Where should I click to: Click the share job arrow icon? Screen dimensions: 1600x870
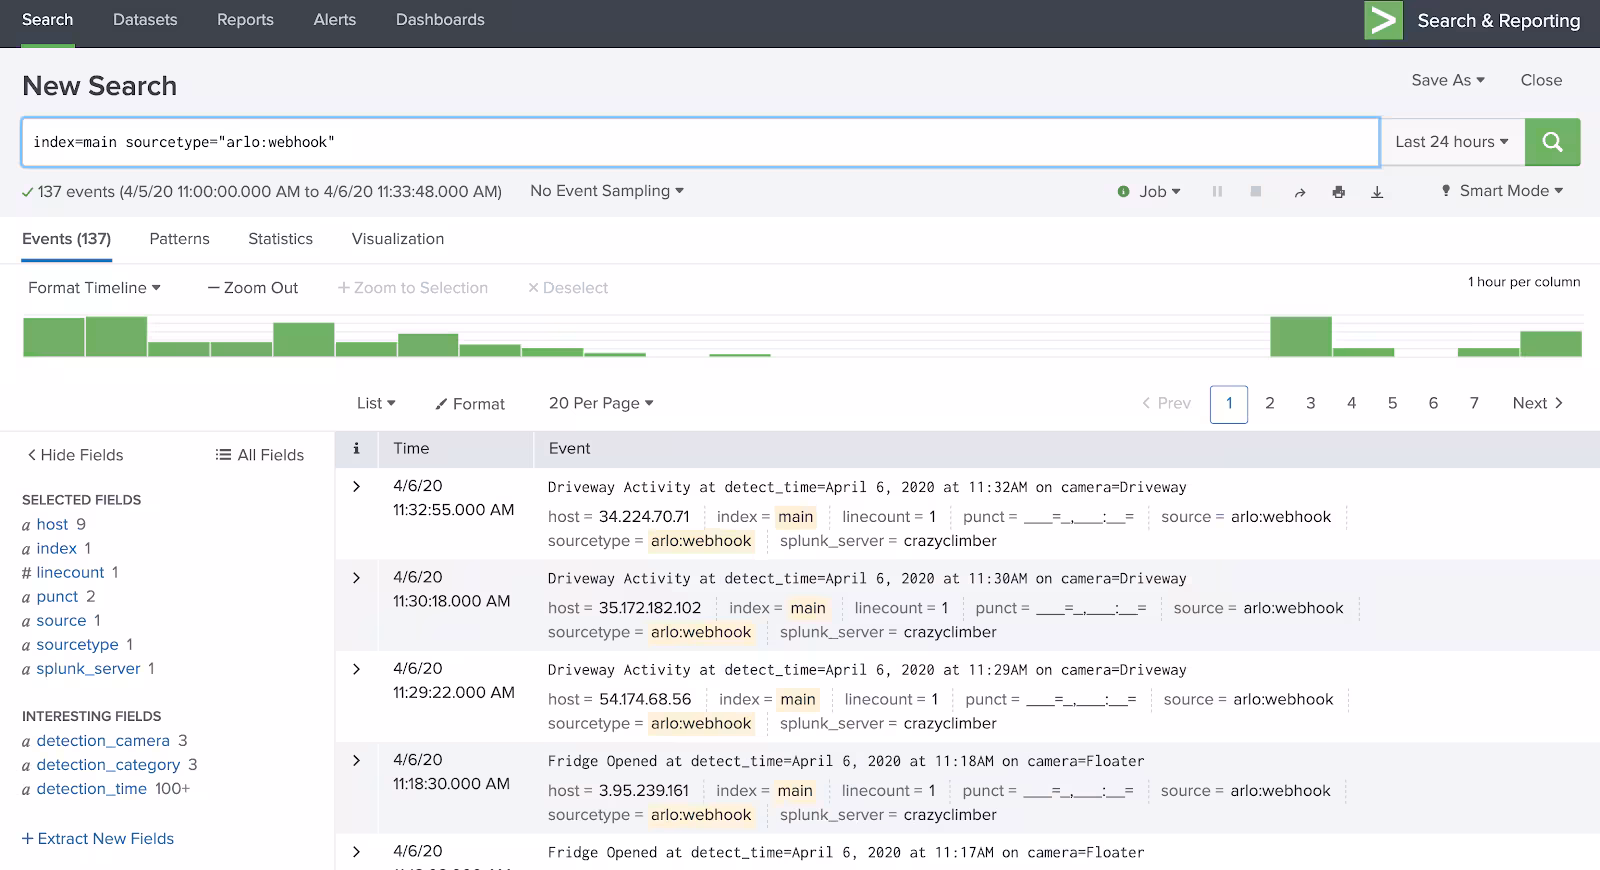click(1299, 192)
